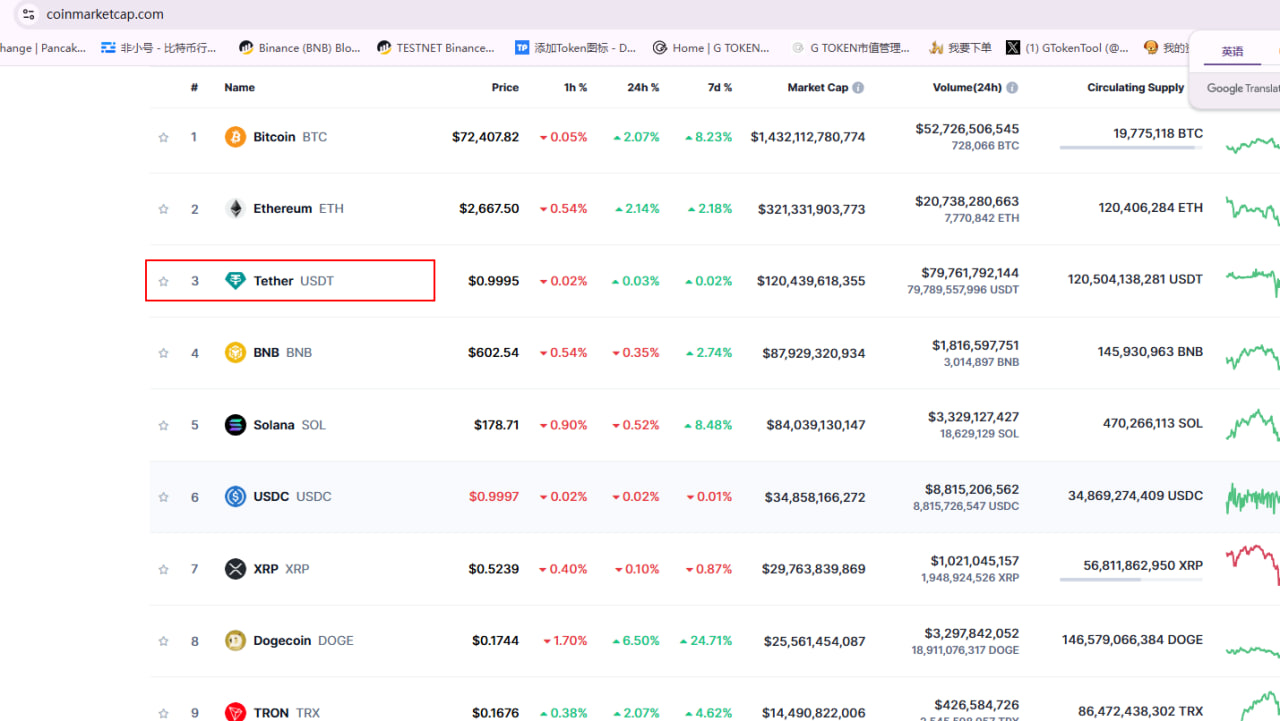Click the Tether coin logo icon
Image resolution: width=1280 pixels, height=721 pixels.
pos(235,281)
